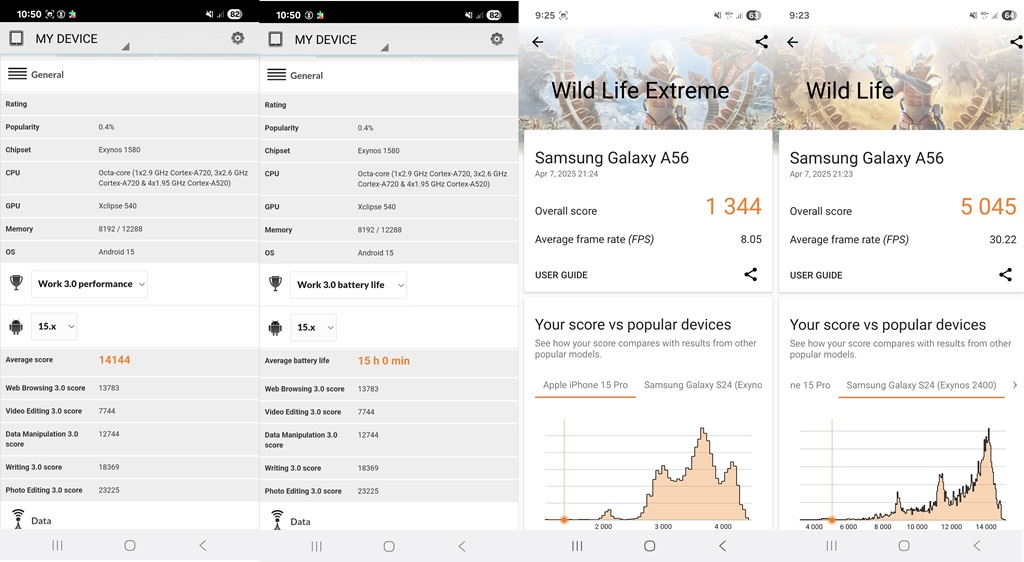Screen dimensions: 1024x562
Task: Open 15.x version dropdown in first panel
Action: [x=54, y=326]
